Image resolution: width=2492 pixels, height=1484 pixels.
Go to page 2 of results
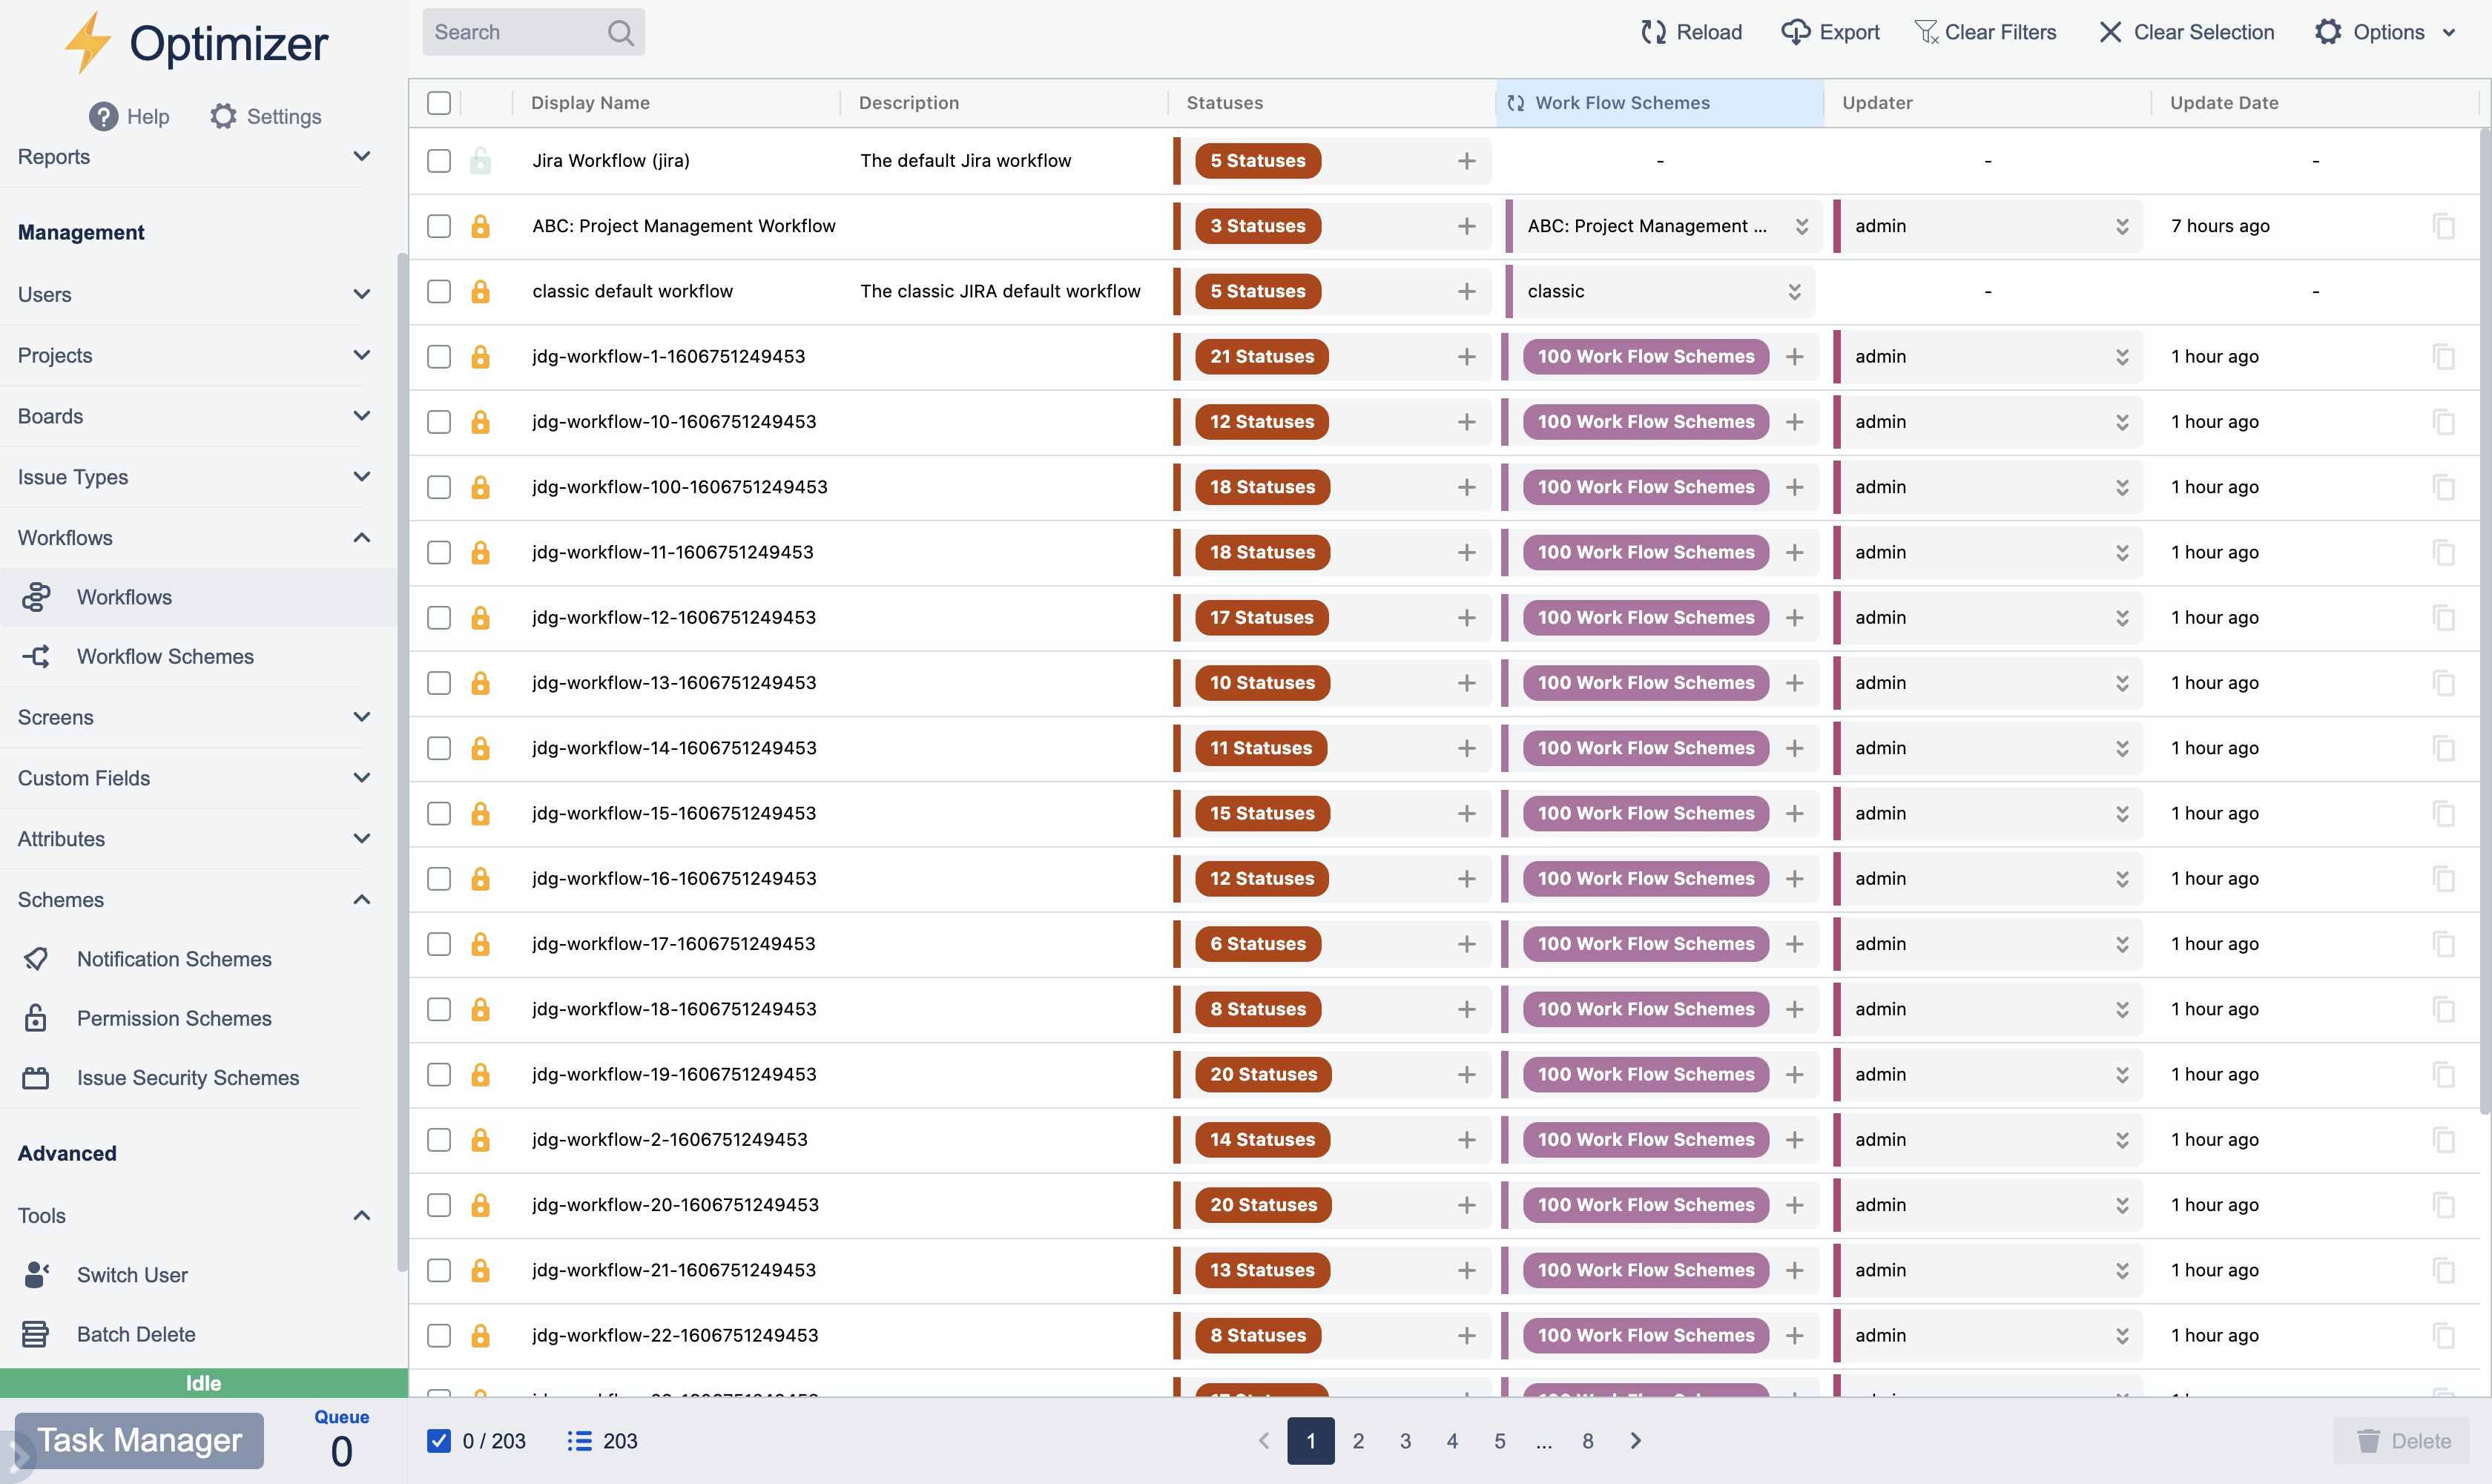pyautogui.click(x=1358, y=1441)
